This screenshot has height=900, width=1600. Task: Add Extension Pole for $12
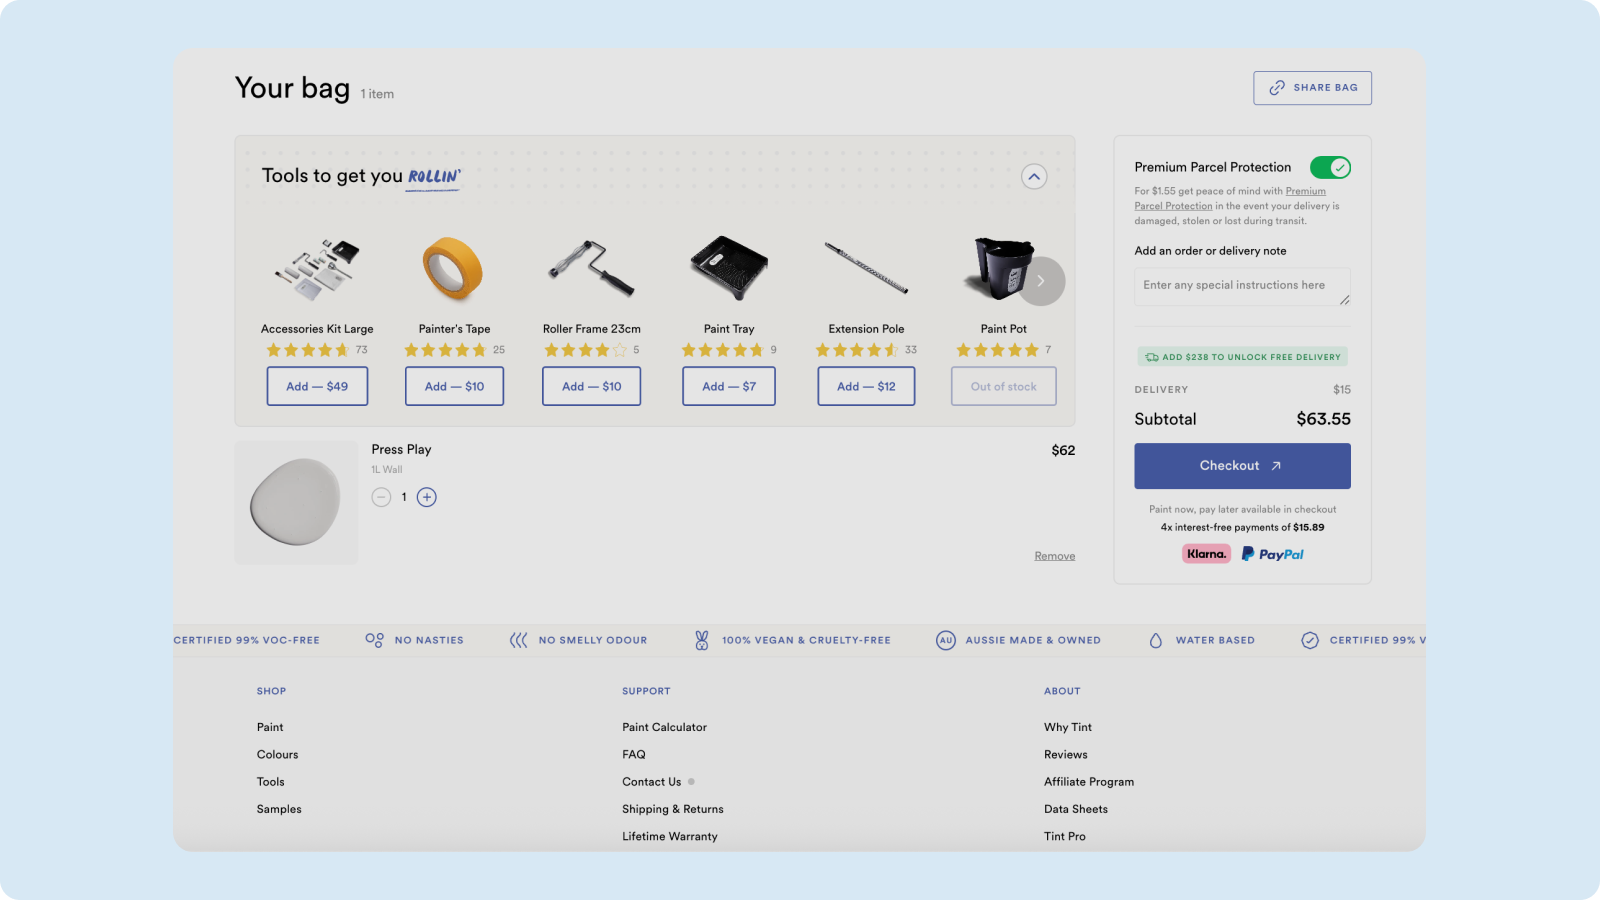(x=866, y=387)
